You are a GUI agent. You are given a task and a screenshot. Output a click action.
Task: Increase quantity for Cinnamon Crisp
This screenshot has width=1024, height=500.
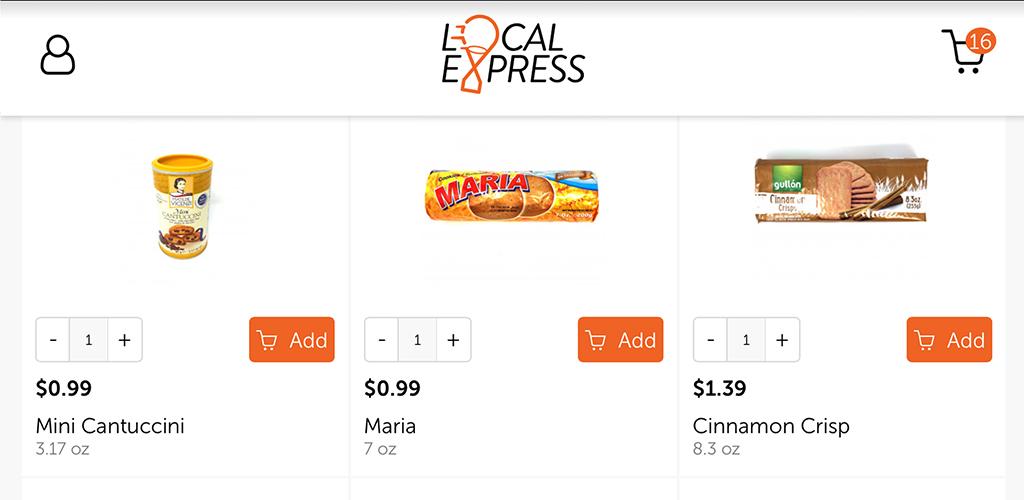point(782,339)
